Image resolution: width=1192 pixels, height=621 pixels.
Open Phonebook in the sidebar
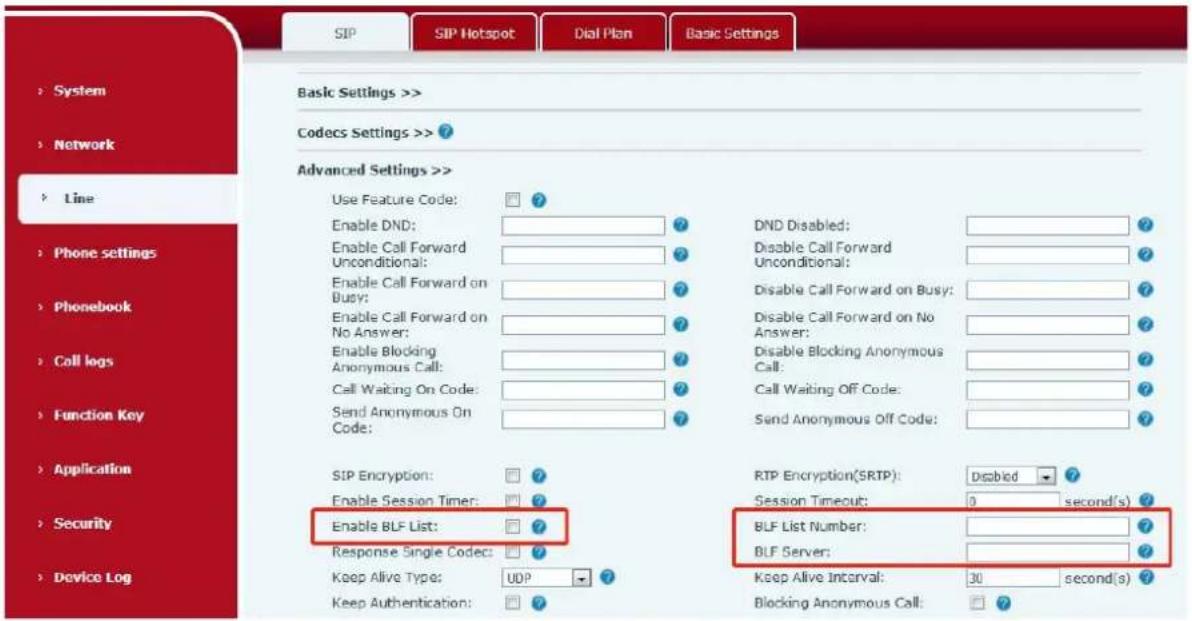[x=92, y=306]
